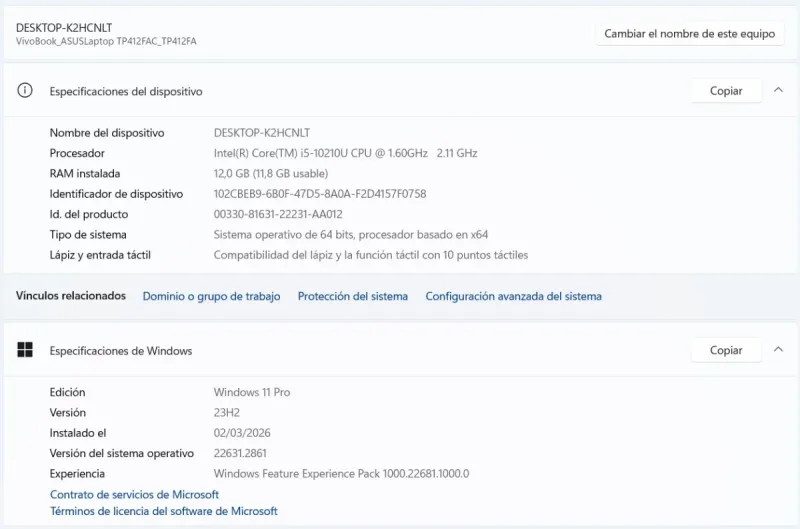Open Términos de licencia del software de Microsoft

[x=164, y=511]
